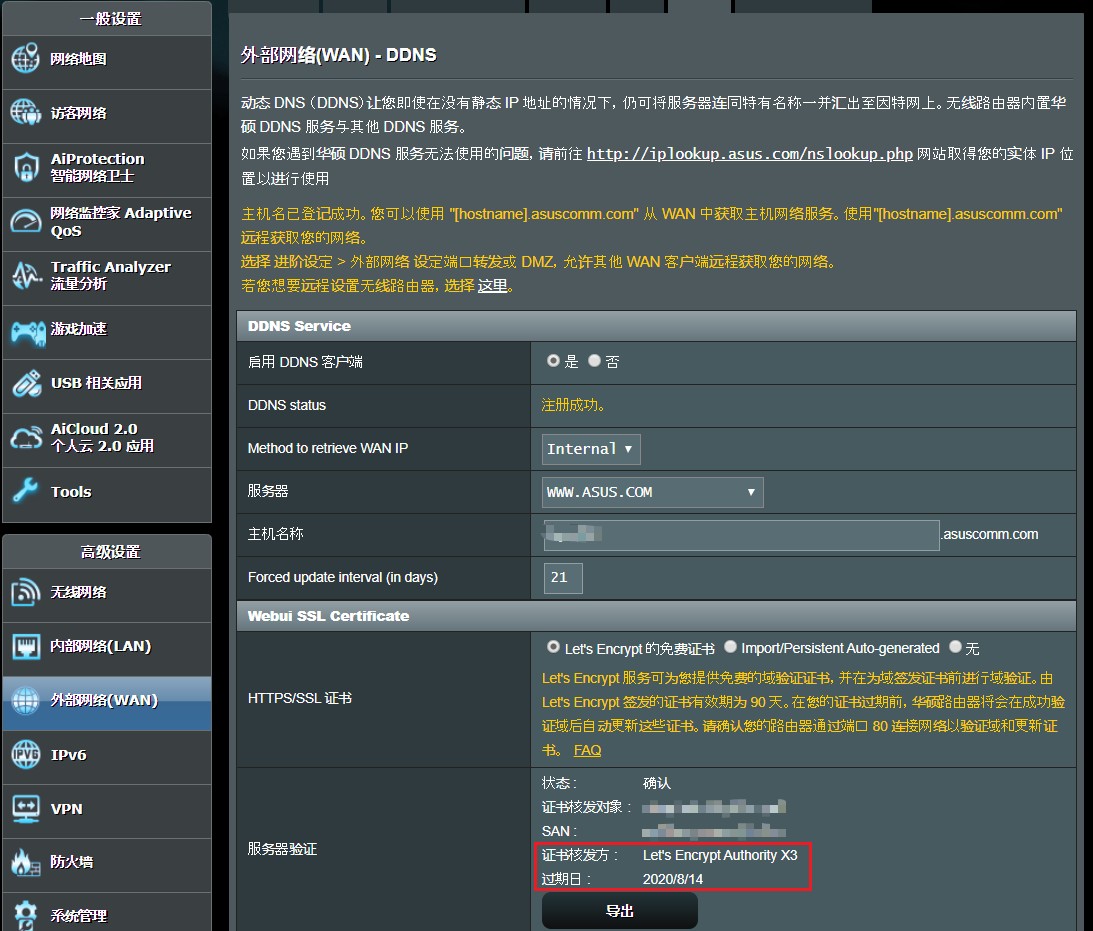Open the Method to retrieve WAN IP dropdown

click(x=590, y=449)
